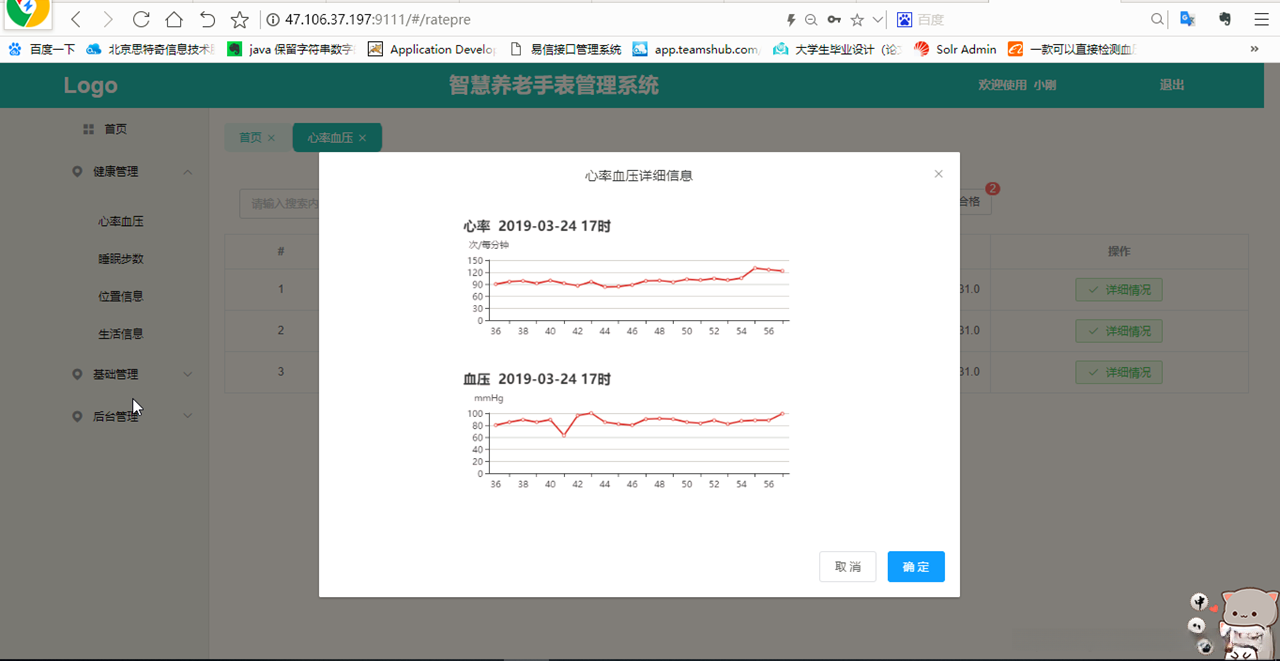Click the 健康管理 location pin icon
This screenshot has width=1280, height=661.
click(x=77, y=171)
